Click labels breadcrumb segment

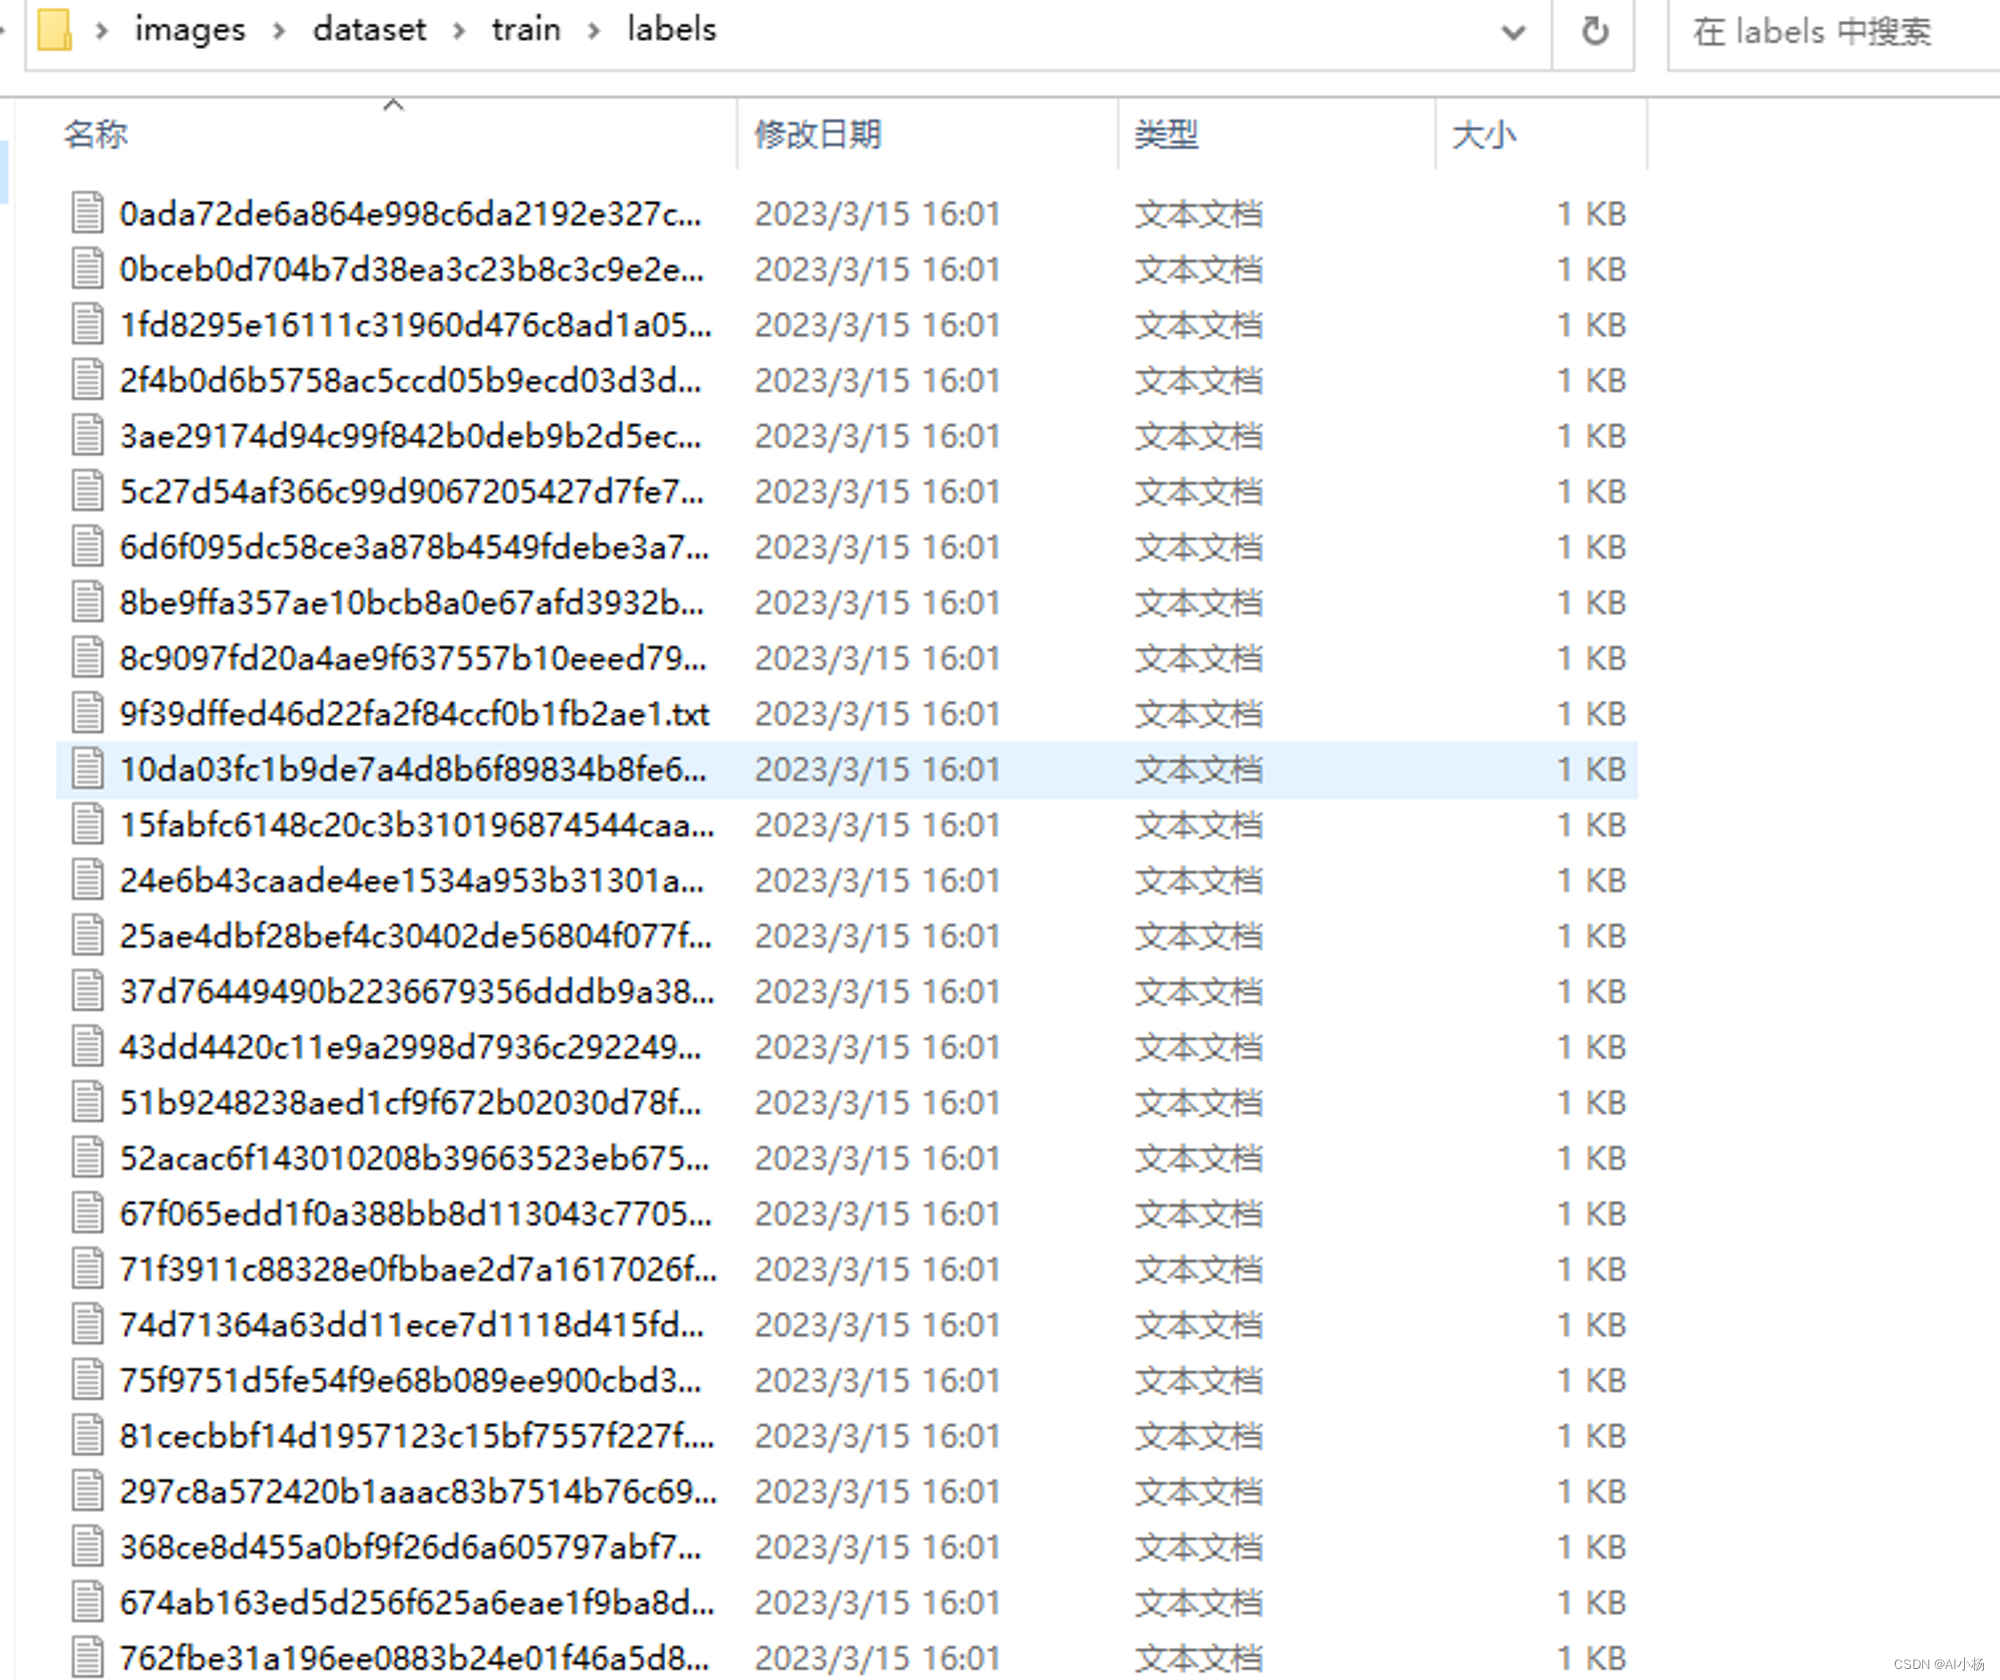tap(672, 30)
